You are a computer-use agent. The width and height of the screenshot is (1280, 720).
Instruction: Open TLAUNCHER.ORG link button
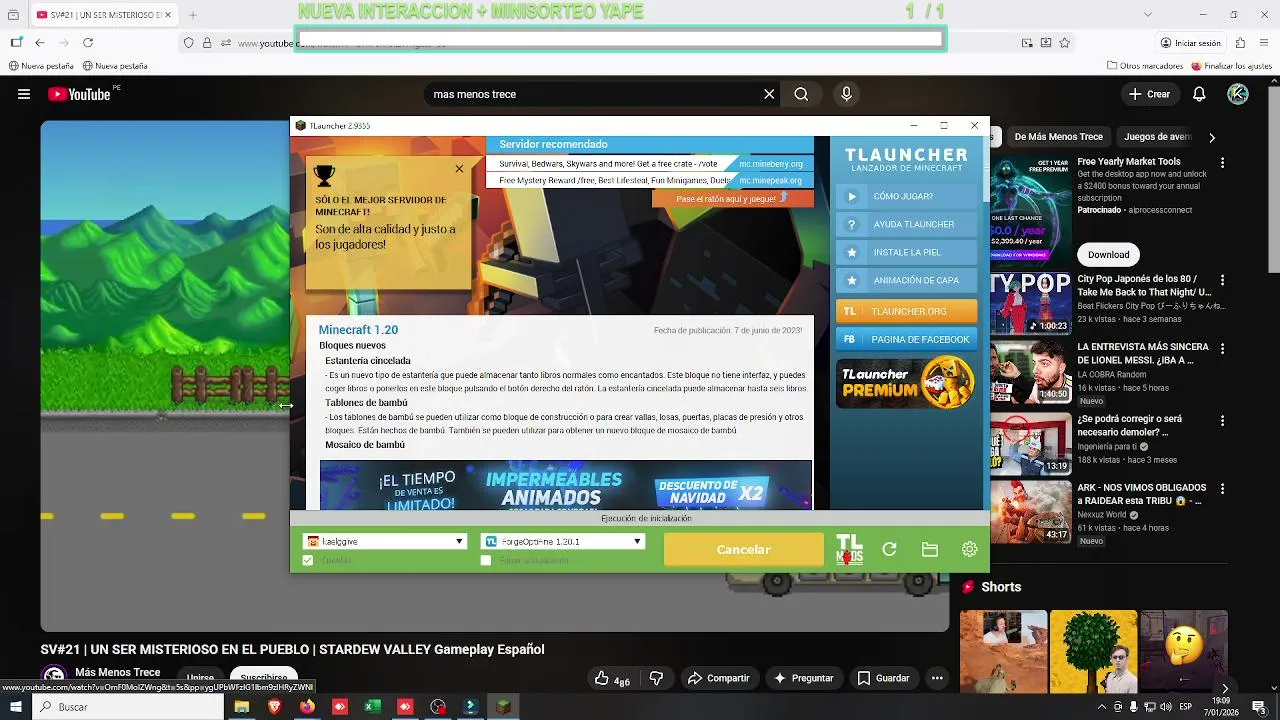pos(906,311)
